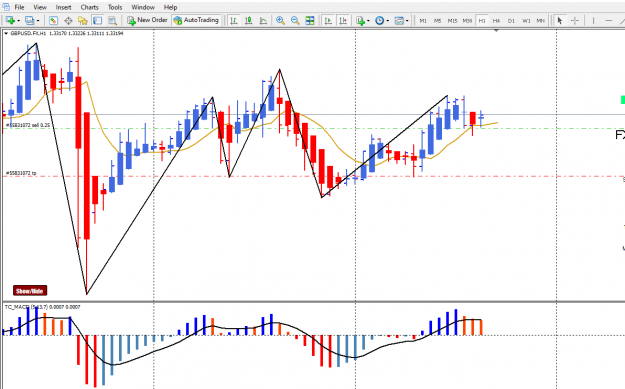625x389 pixels.
Task: Click the sell 0.25 order line label
Action: [x=28, y=125]
